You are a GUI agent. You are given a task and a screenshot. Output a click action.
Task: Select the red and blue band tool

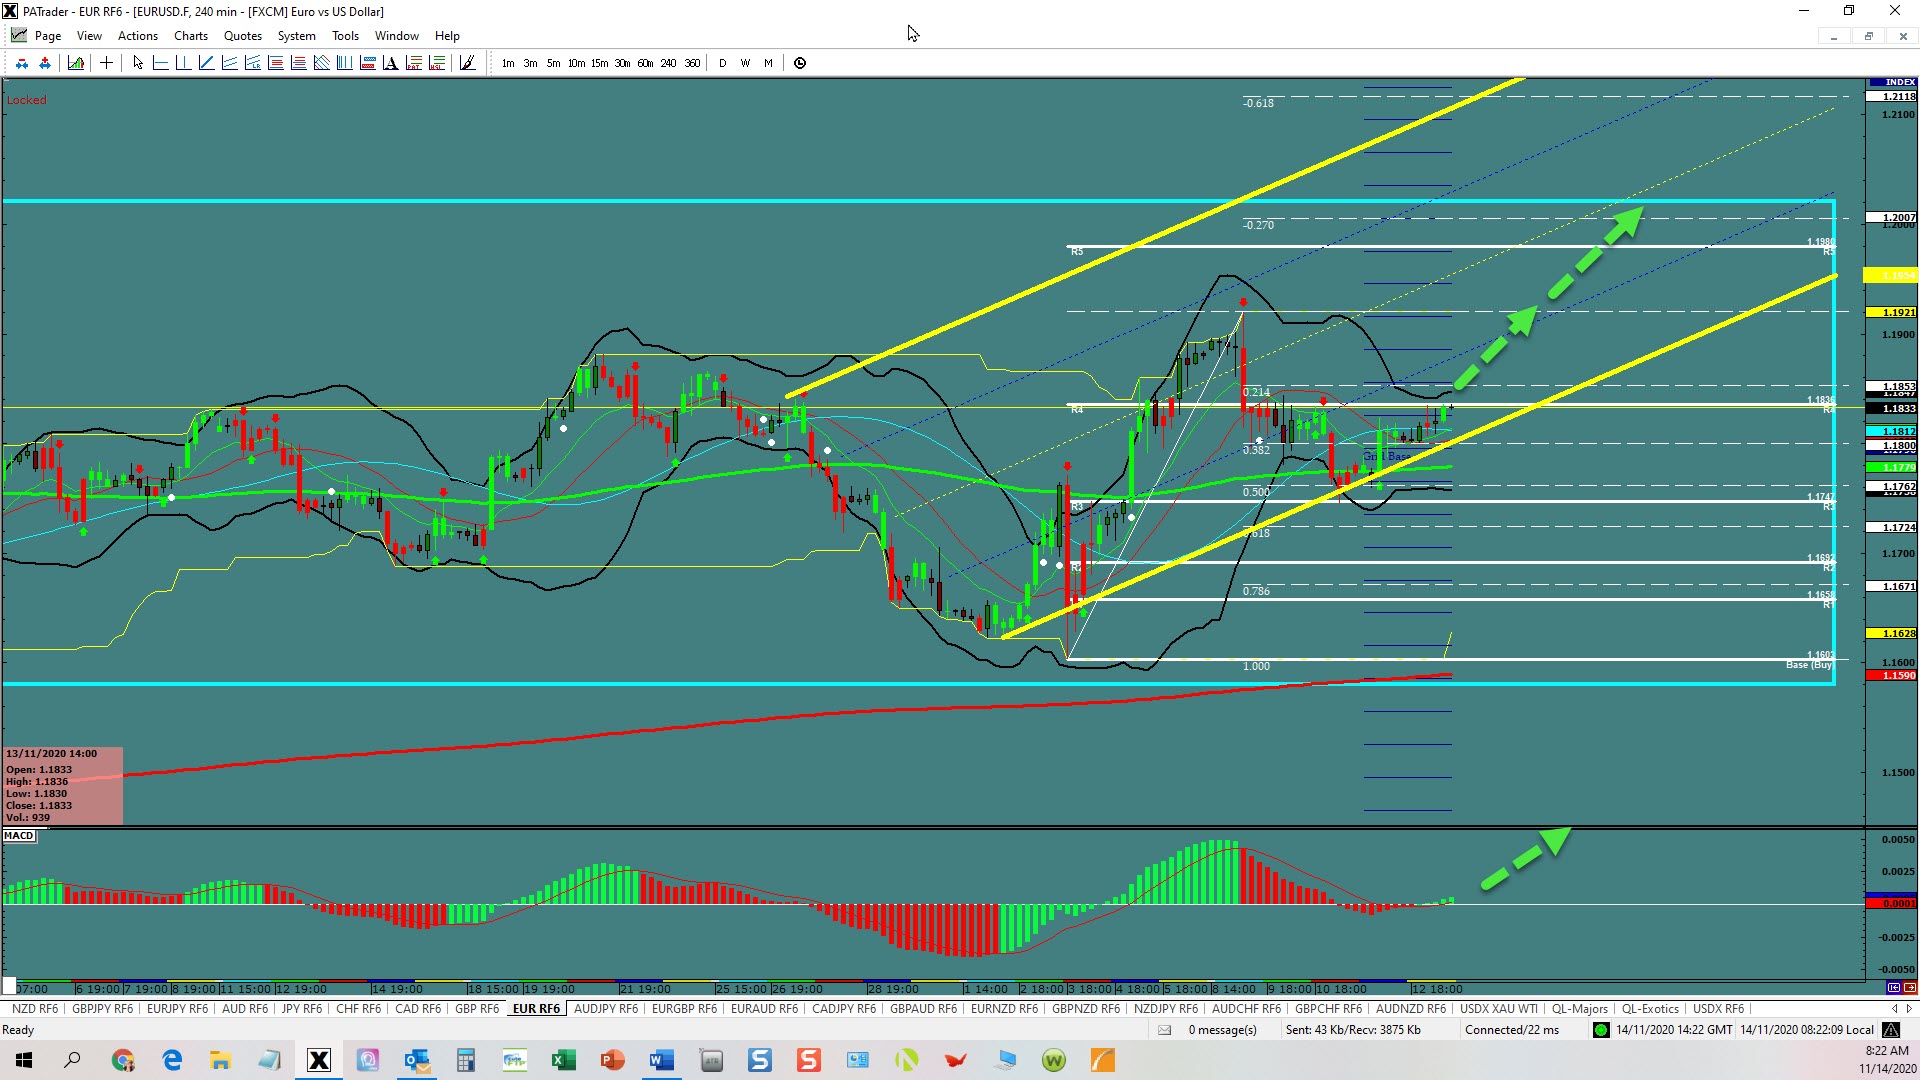[367, 63]
